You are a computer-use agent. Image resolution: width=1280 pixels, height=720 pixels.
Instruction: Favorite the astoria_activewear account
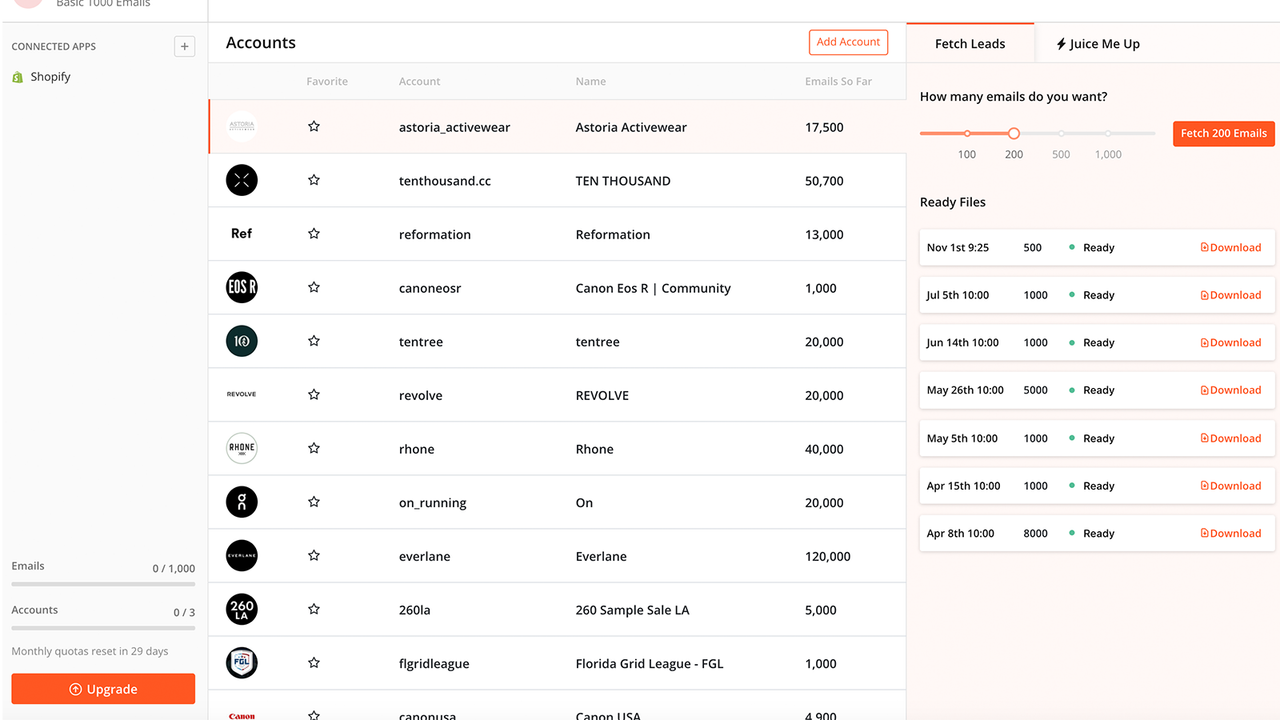point(314,127)
